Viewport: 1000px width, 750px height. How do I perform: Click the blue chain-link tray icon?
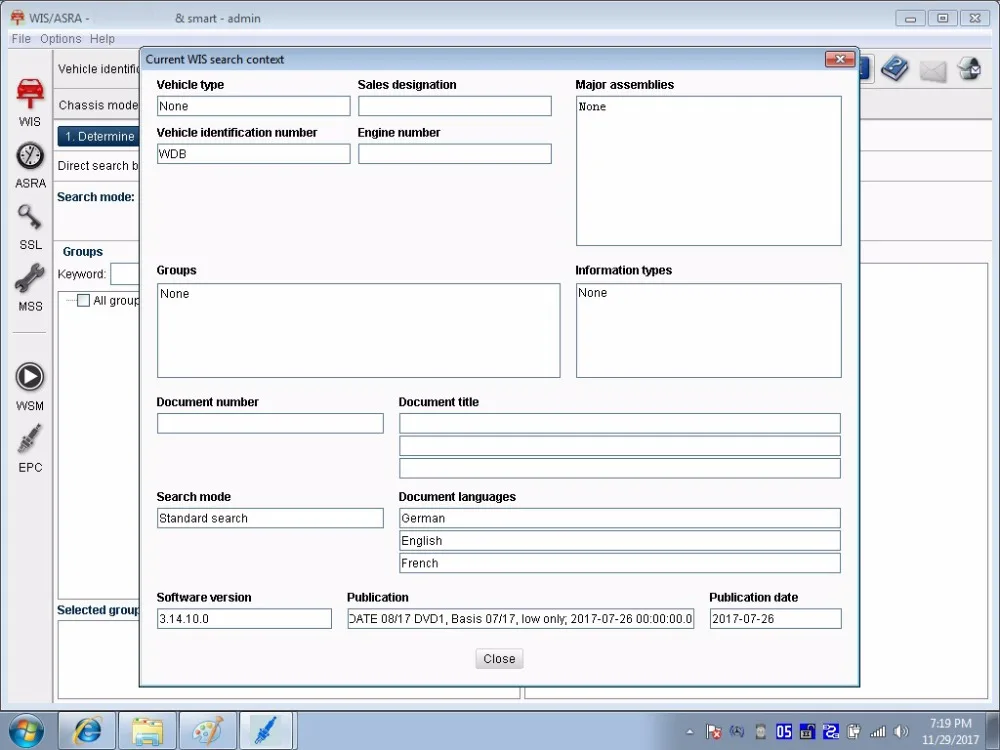click(830, 732)
